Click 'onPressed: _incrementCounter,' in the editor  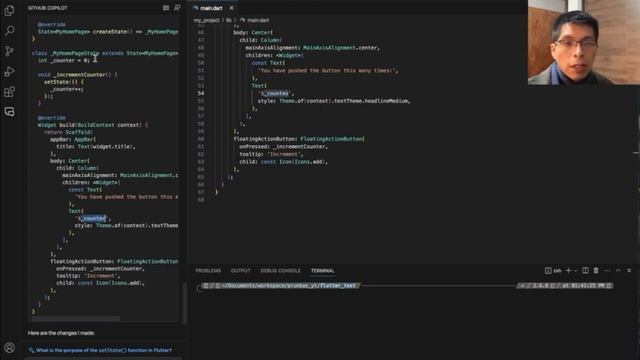coord(283,147)
